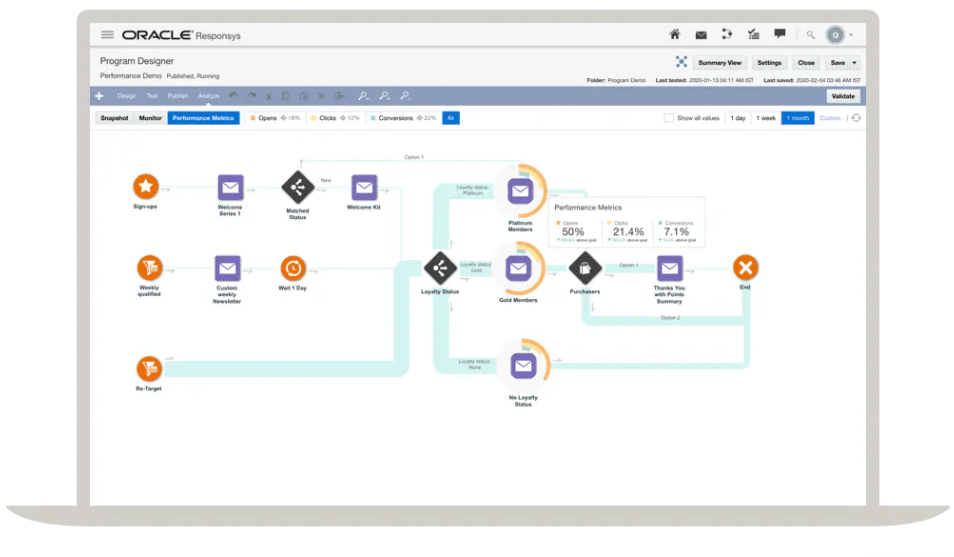This screenshot has width=954, height=557.
Task: Select the Performance Metrics tab
Action: [x=203, y=118]
